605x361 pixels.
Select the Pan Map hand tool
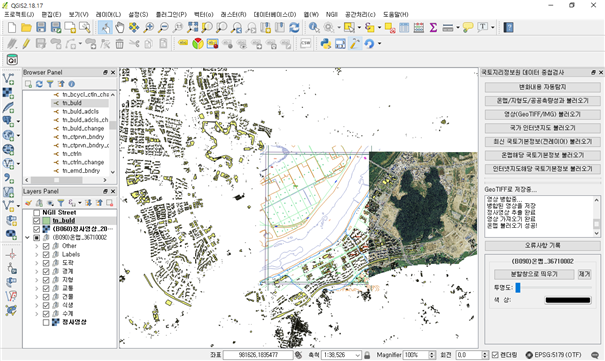click(x=120, y=27)
